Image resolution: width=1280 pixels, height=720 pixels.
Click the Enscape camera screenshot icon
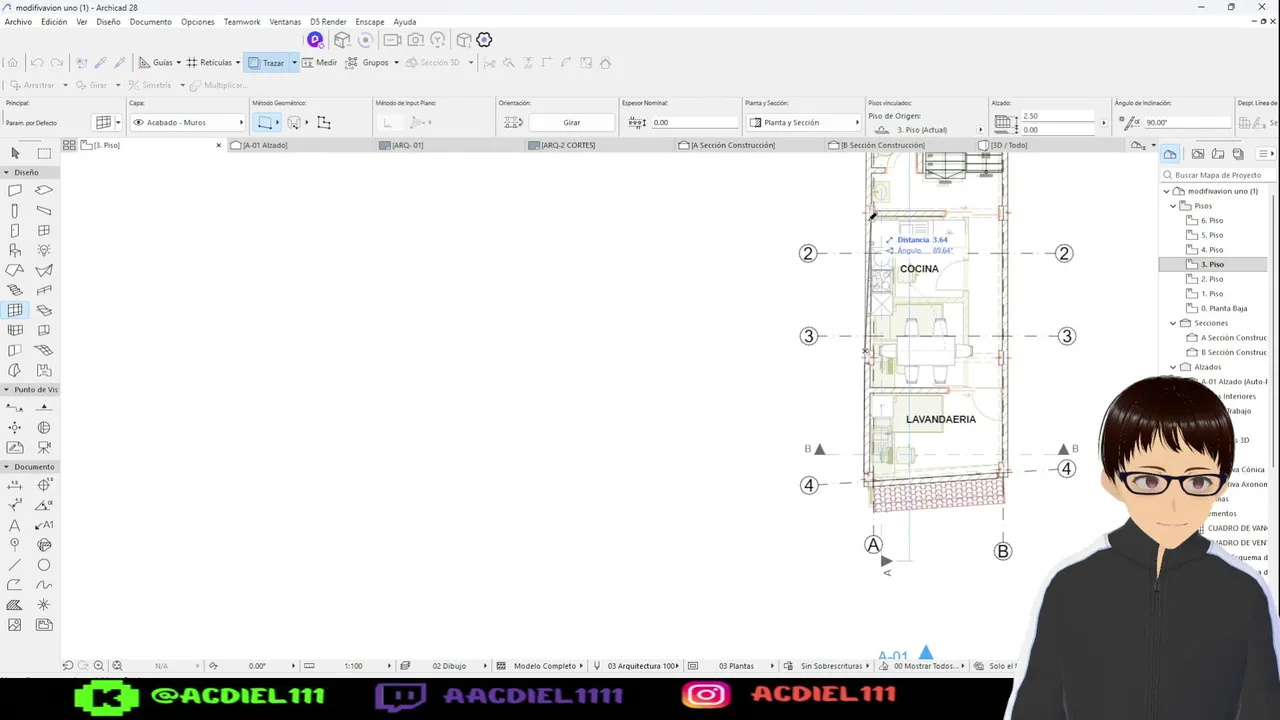pos(415,40)
